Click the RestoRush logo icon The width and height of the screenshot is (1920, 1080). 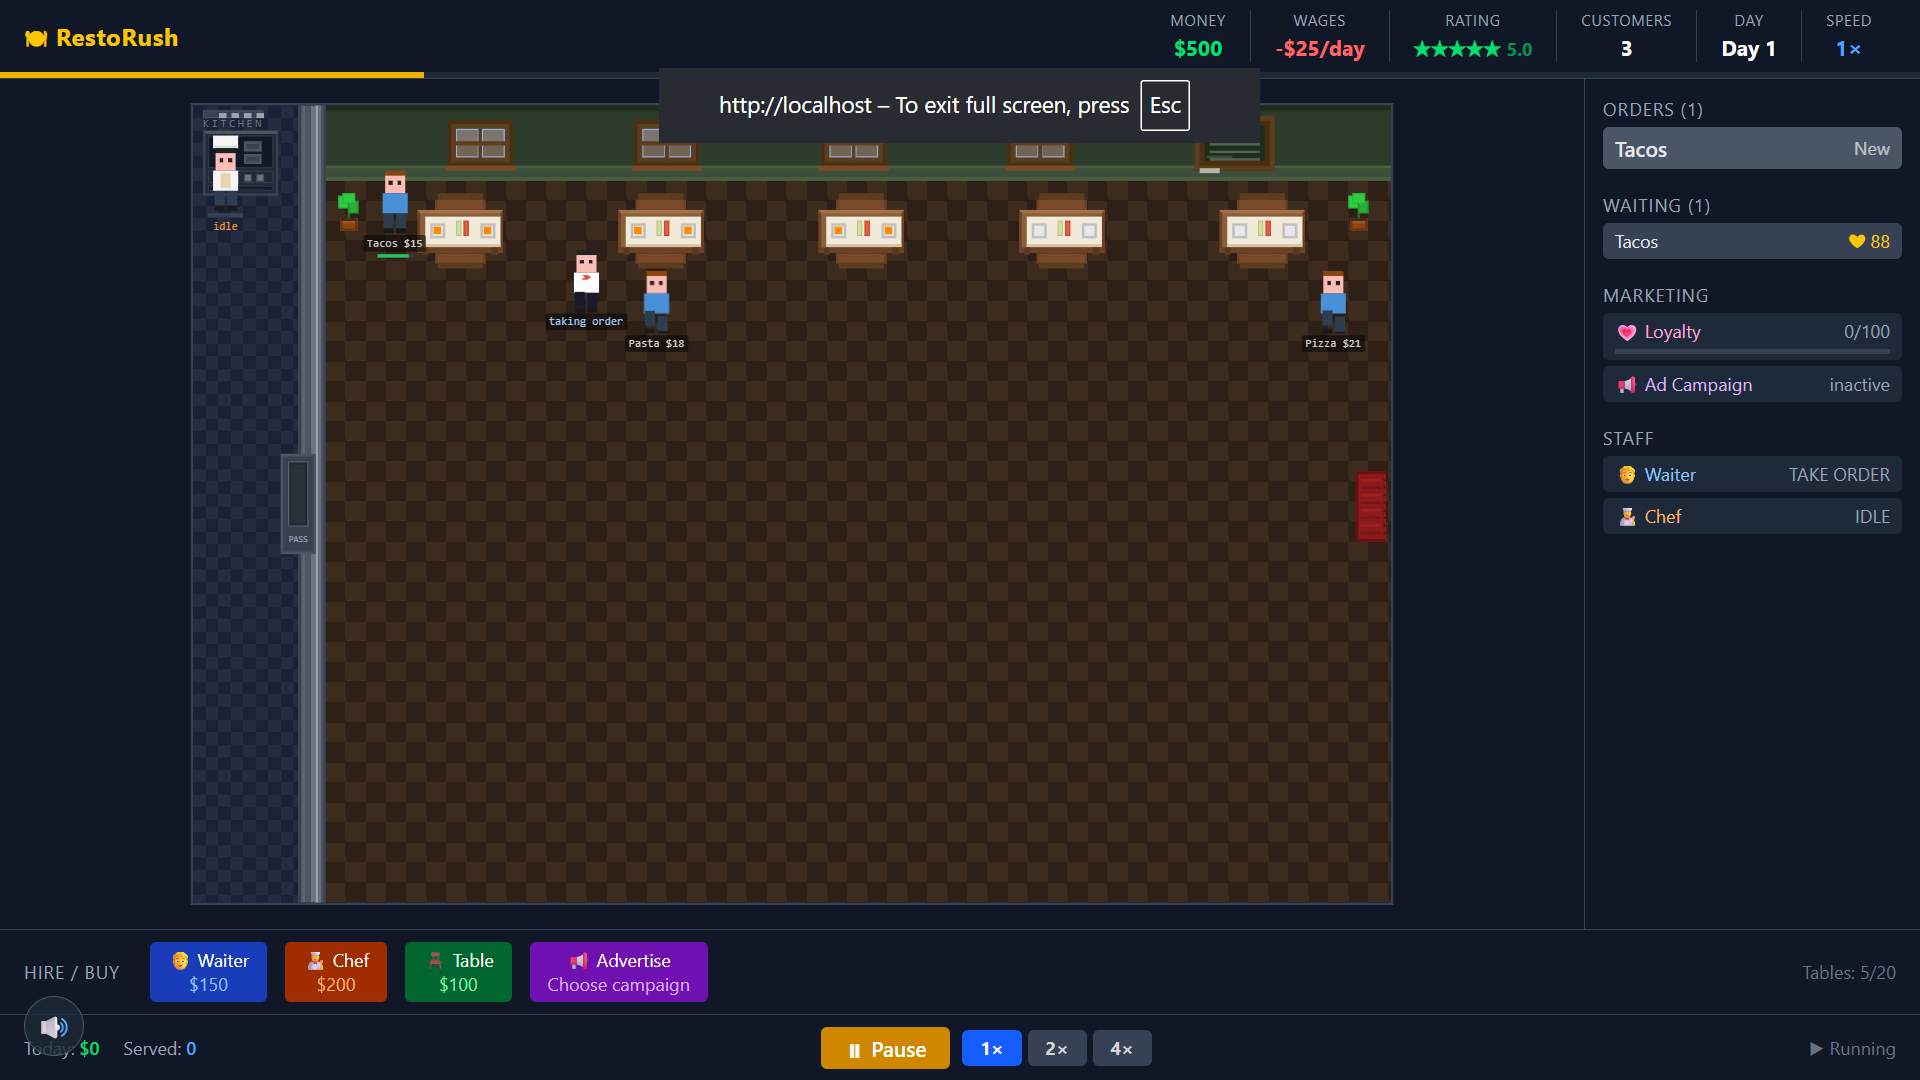[36, 39]
